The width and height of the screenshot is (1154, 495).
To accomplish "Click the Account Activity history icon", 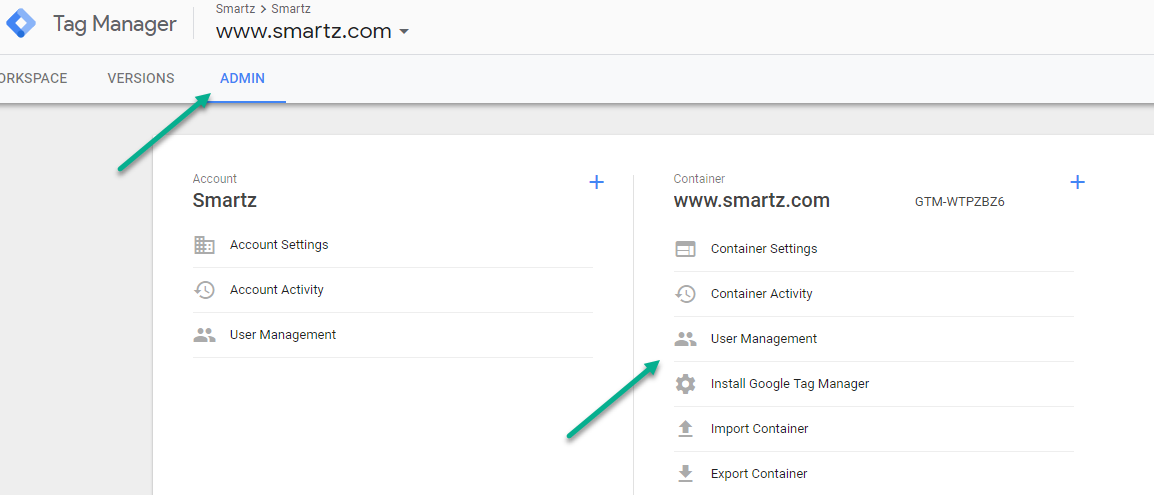I will (204, 290).
